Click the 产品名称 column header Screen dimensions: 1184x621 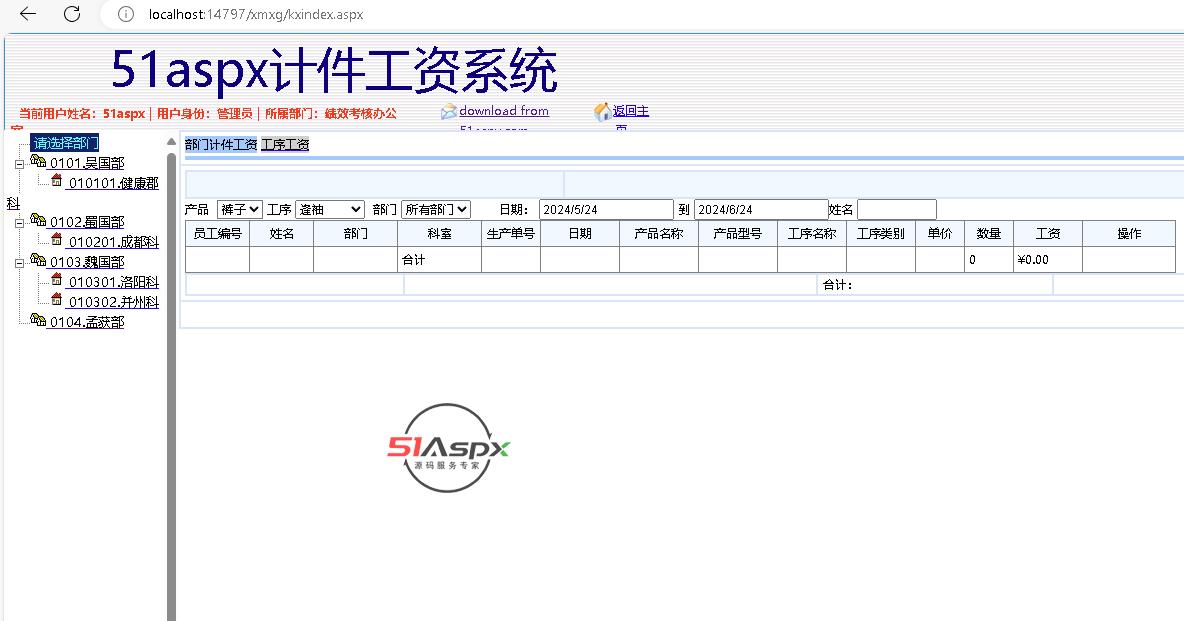(x=659, y=233)
